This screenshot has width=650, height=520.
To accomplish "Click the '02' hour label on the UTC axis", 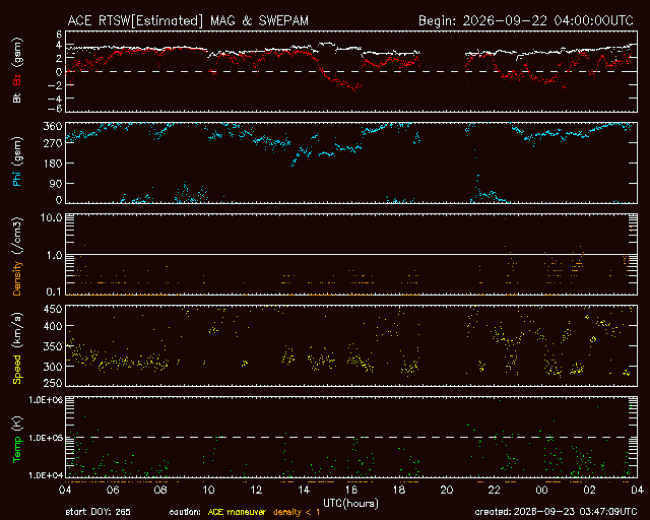I will point(589,490).
